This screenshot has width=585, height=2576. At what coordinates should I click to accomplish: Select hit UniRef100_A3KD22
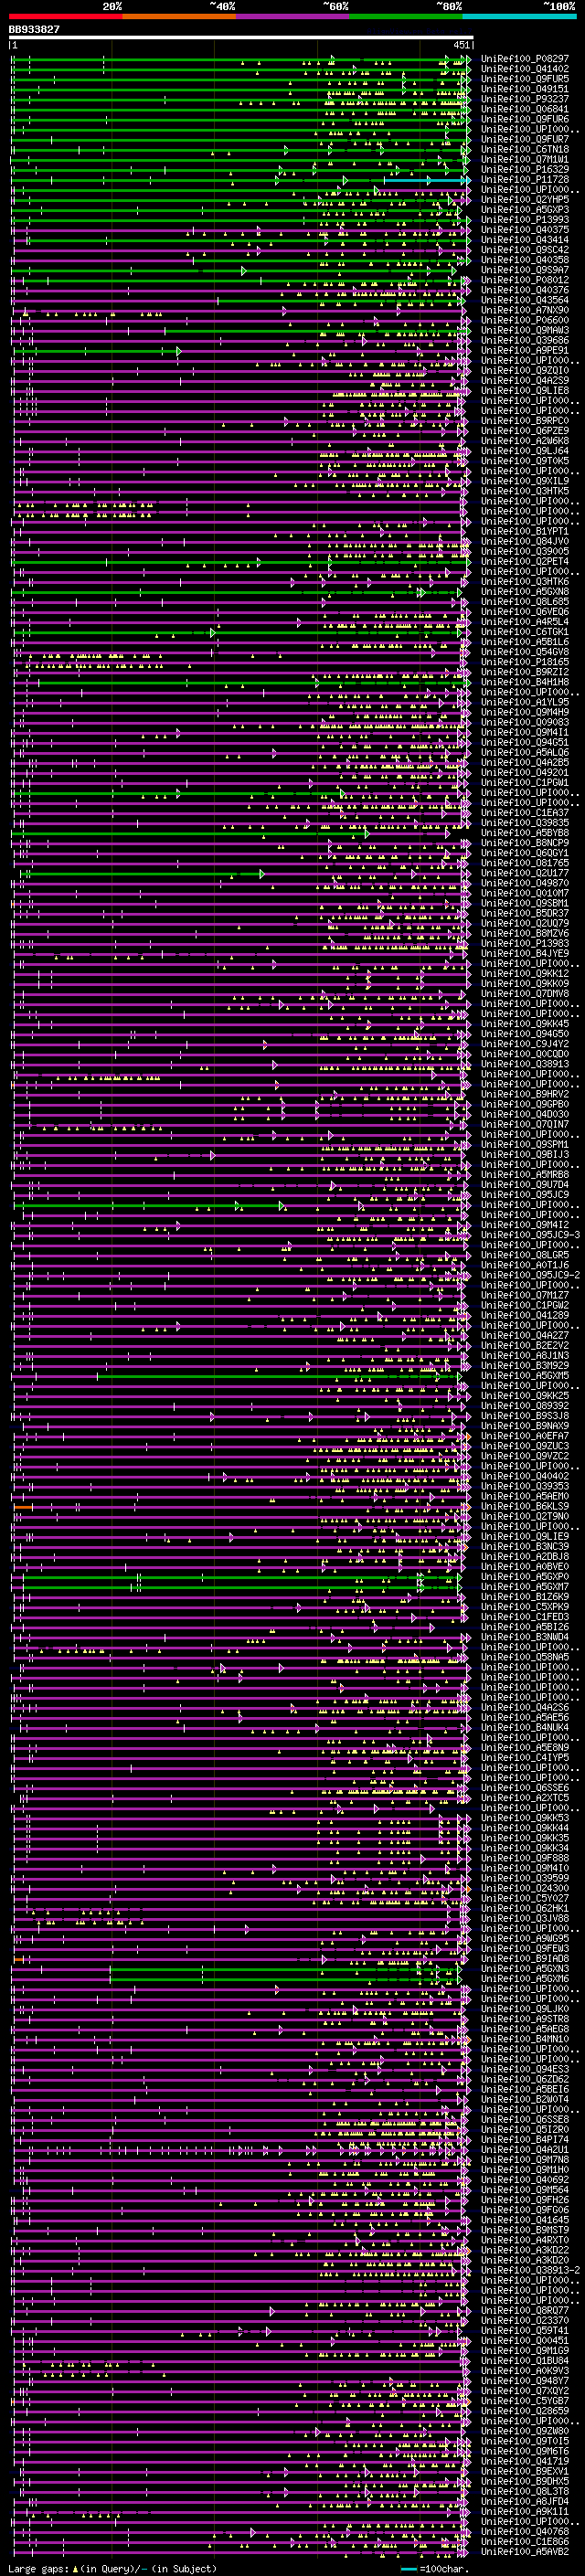coord(524,2250)
